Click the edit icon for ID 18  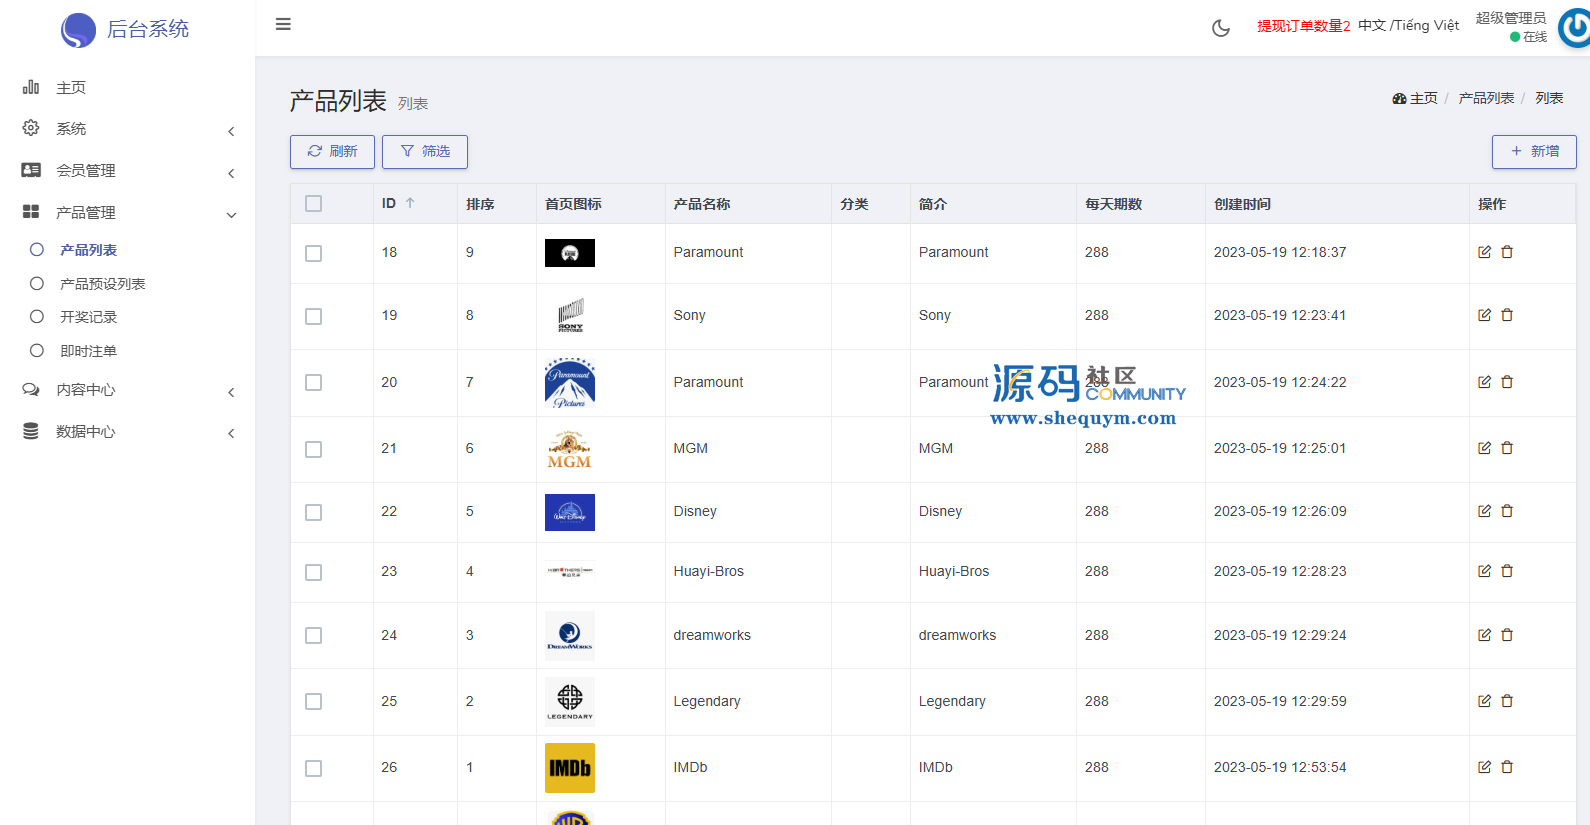1484,252
